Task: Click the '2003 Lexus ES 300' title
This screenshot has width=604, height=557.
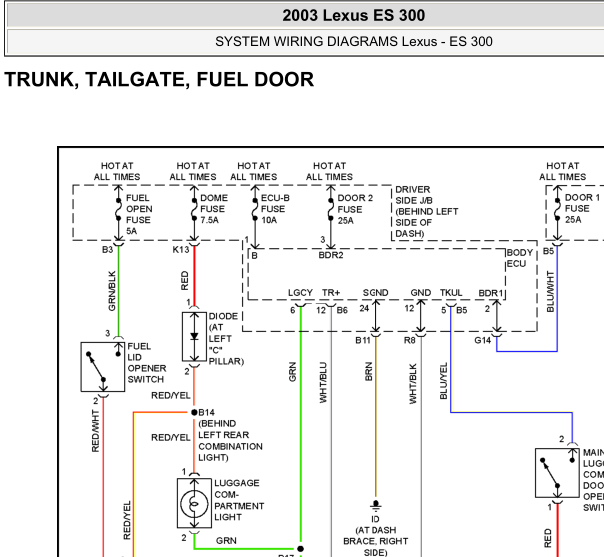Action: click(x=354, y=15)
